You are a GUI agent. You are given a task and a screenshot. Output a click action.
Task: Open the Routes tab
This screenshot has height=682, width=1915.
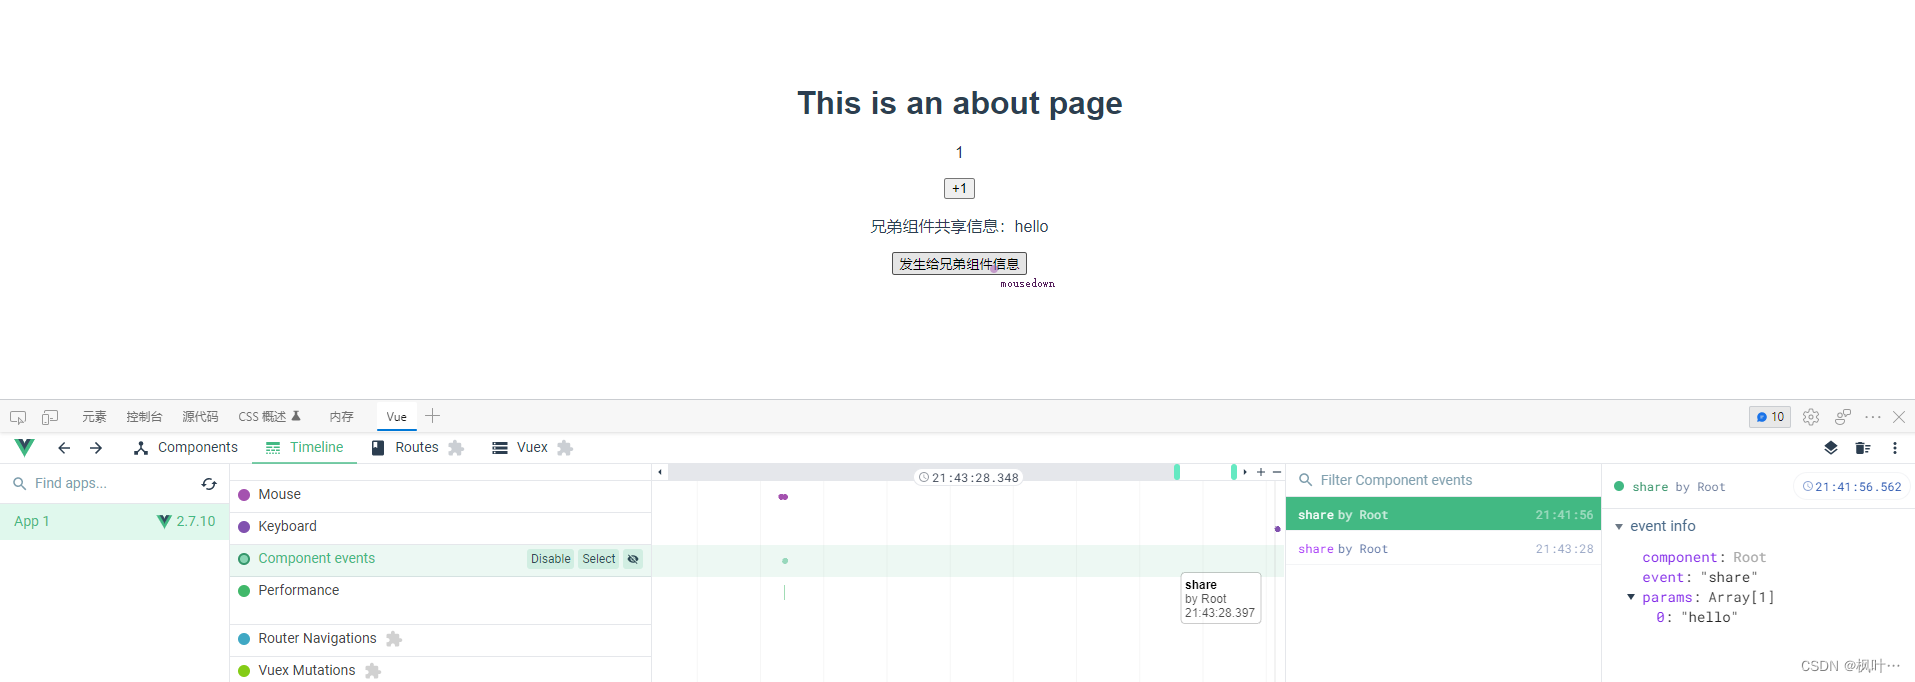pyautogui.click(x=404, y=448)
